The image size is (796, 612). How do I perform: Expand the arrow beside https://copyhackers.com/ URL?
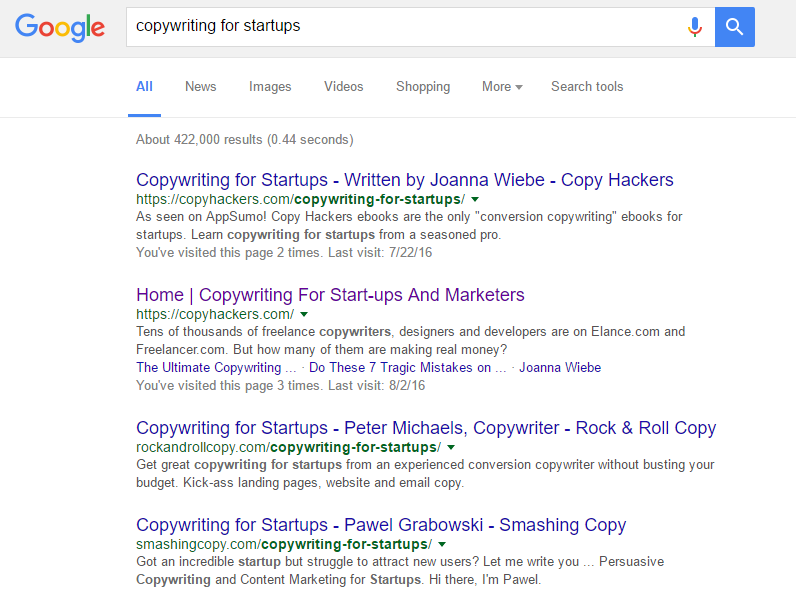click(304, 315)
